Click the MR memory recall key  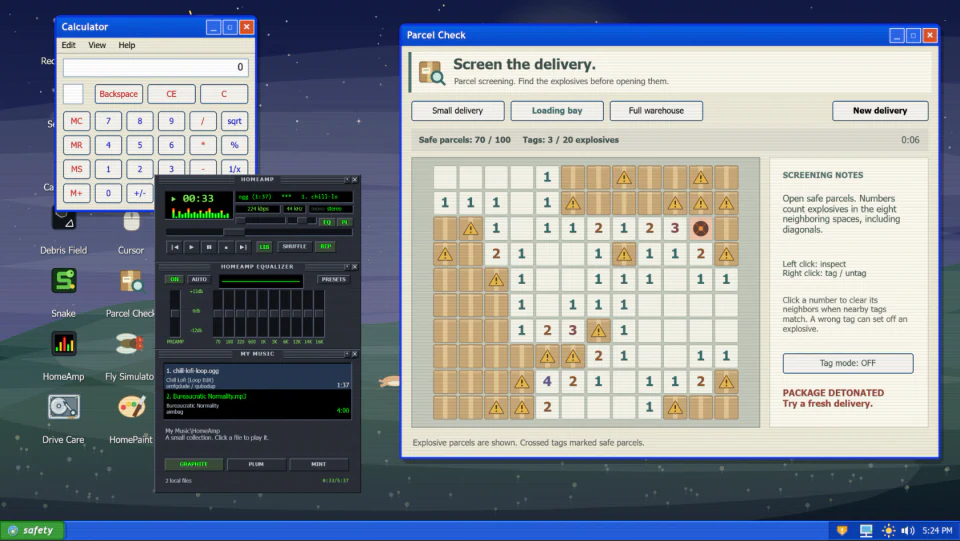(x=77, y=145)
